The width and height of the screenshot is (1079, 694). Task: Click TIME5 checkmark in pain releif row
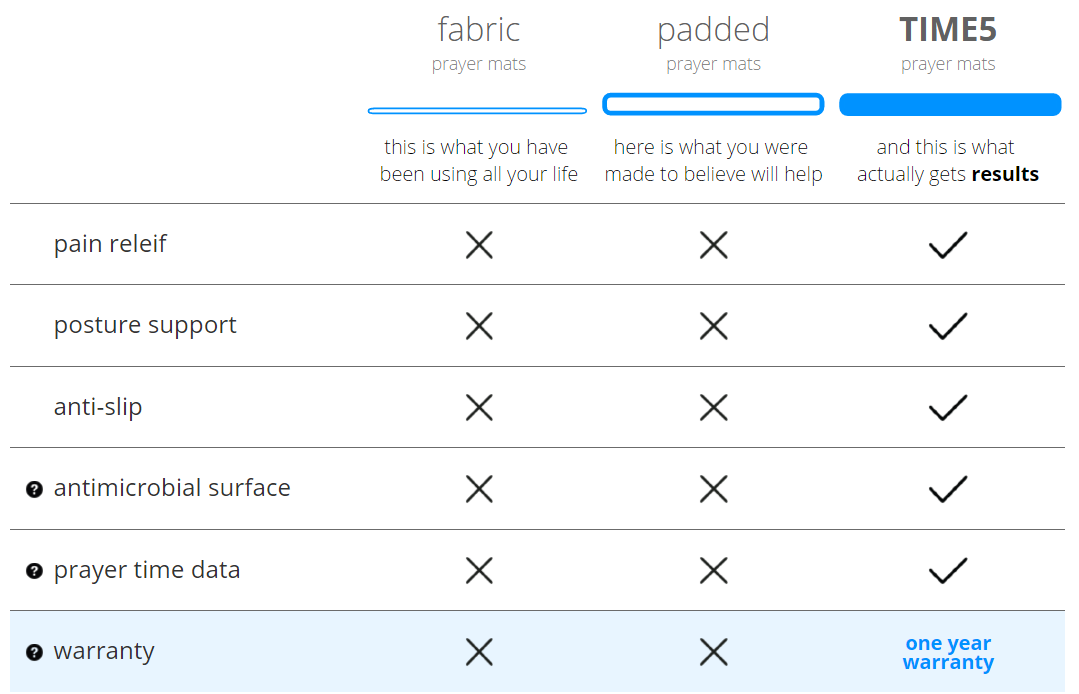pos(948,245)
